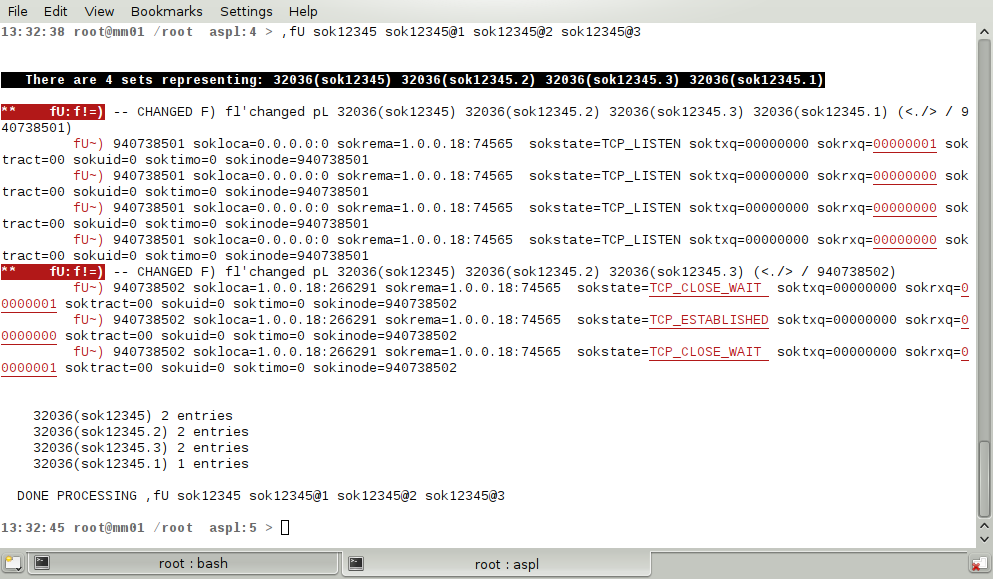Click the scrollbar up arrow
993x579 pixels.
coord(985,31)
